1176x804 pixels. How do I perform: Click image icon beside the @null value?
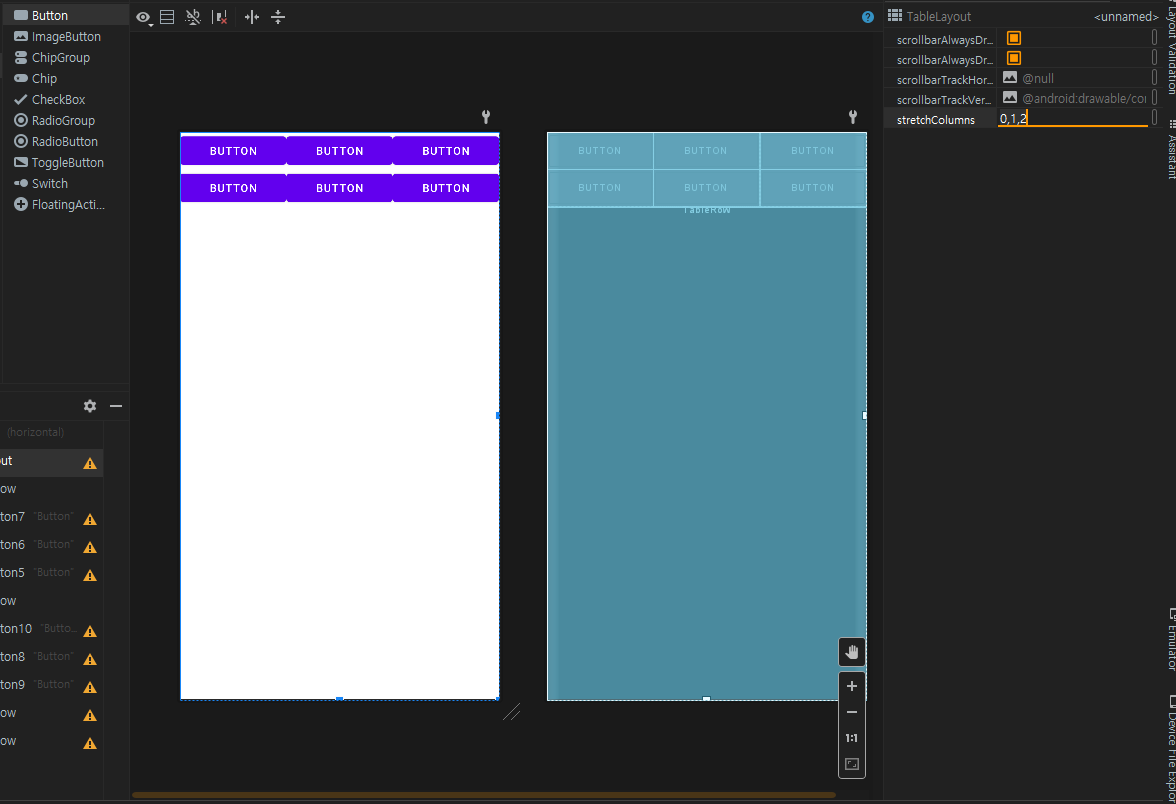coord(1010,77)
